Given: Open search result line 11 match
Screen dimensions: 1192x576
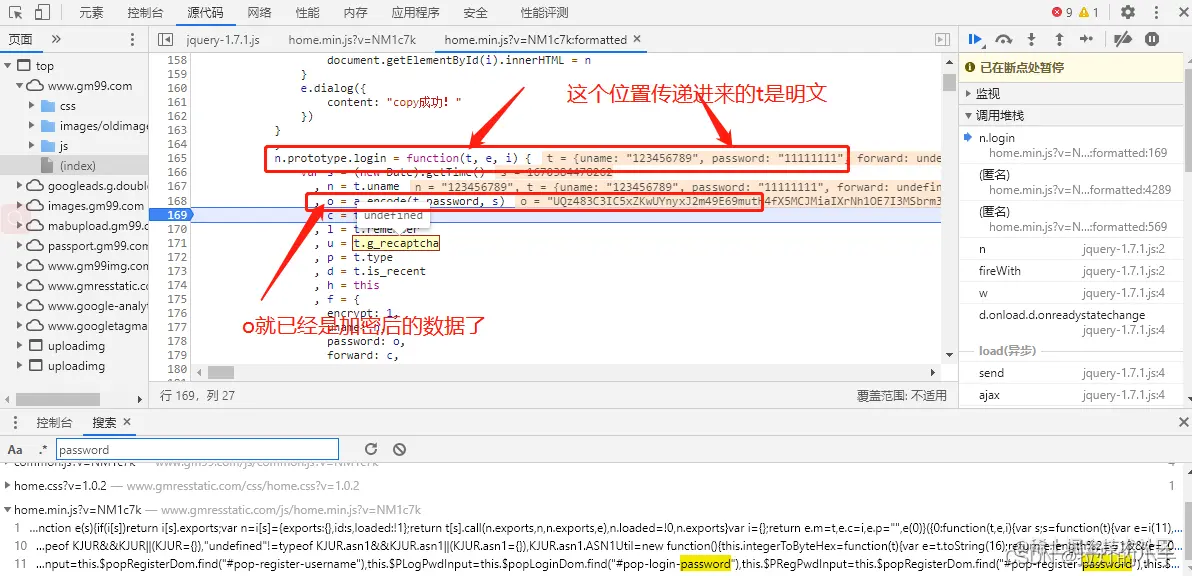Looking at the screenshot, I should 593,563.
